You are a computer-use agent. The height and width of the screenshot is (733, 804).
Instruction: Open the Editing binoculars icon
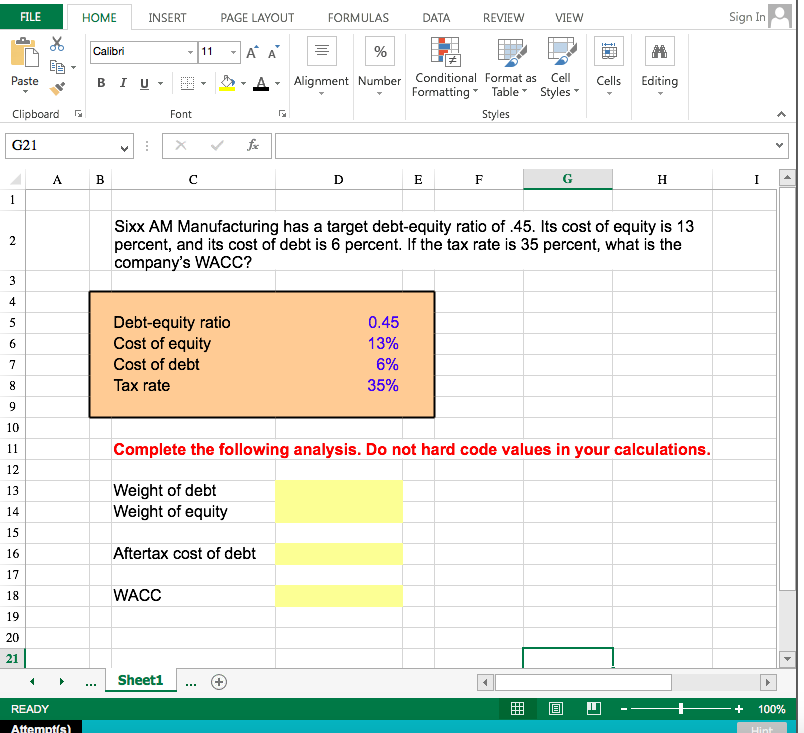pyautogui.click(x=659, y=51)
